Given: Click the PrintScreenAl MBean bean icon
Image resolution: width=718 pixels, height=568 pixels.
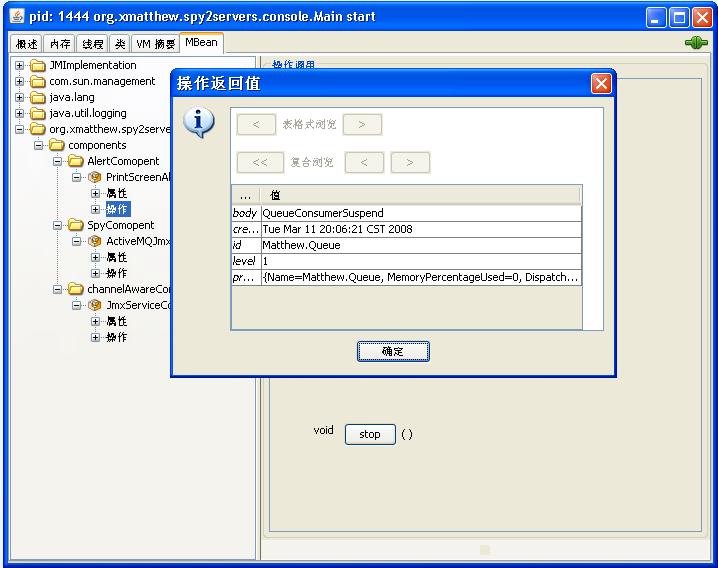Looking at the screenshot, I should [x=95, y=177].
